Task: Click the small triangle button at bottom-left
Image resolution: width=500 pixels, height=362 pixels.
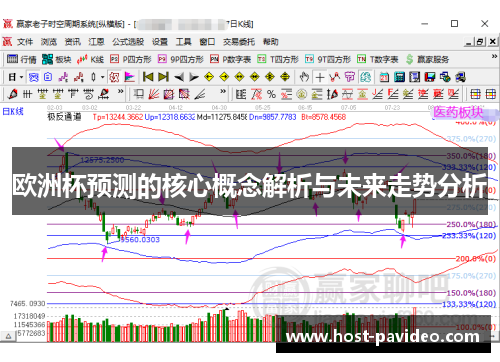Action: coord(8,336)
